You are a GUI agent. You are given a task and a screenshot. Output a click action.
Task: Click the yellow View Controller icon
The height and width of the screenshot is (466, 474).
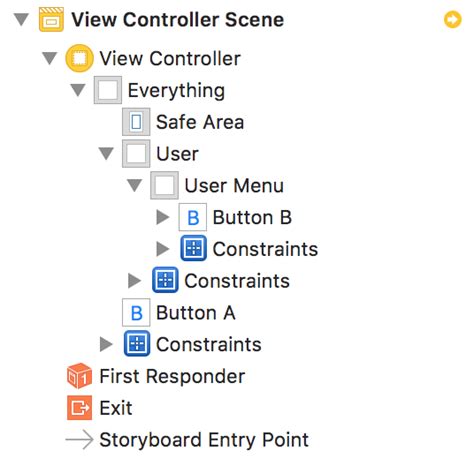pos(79,58)
